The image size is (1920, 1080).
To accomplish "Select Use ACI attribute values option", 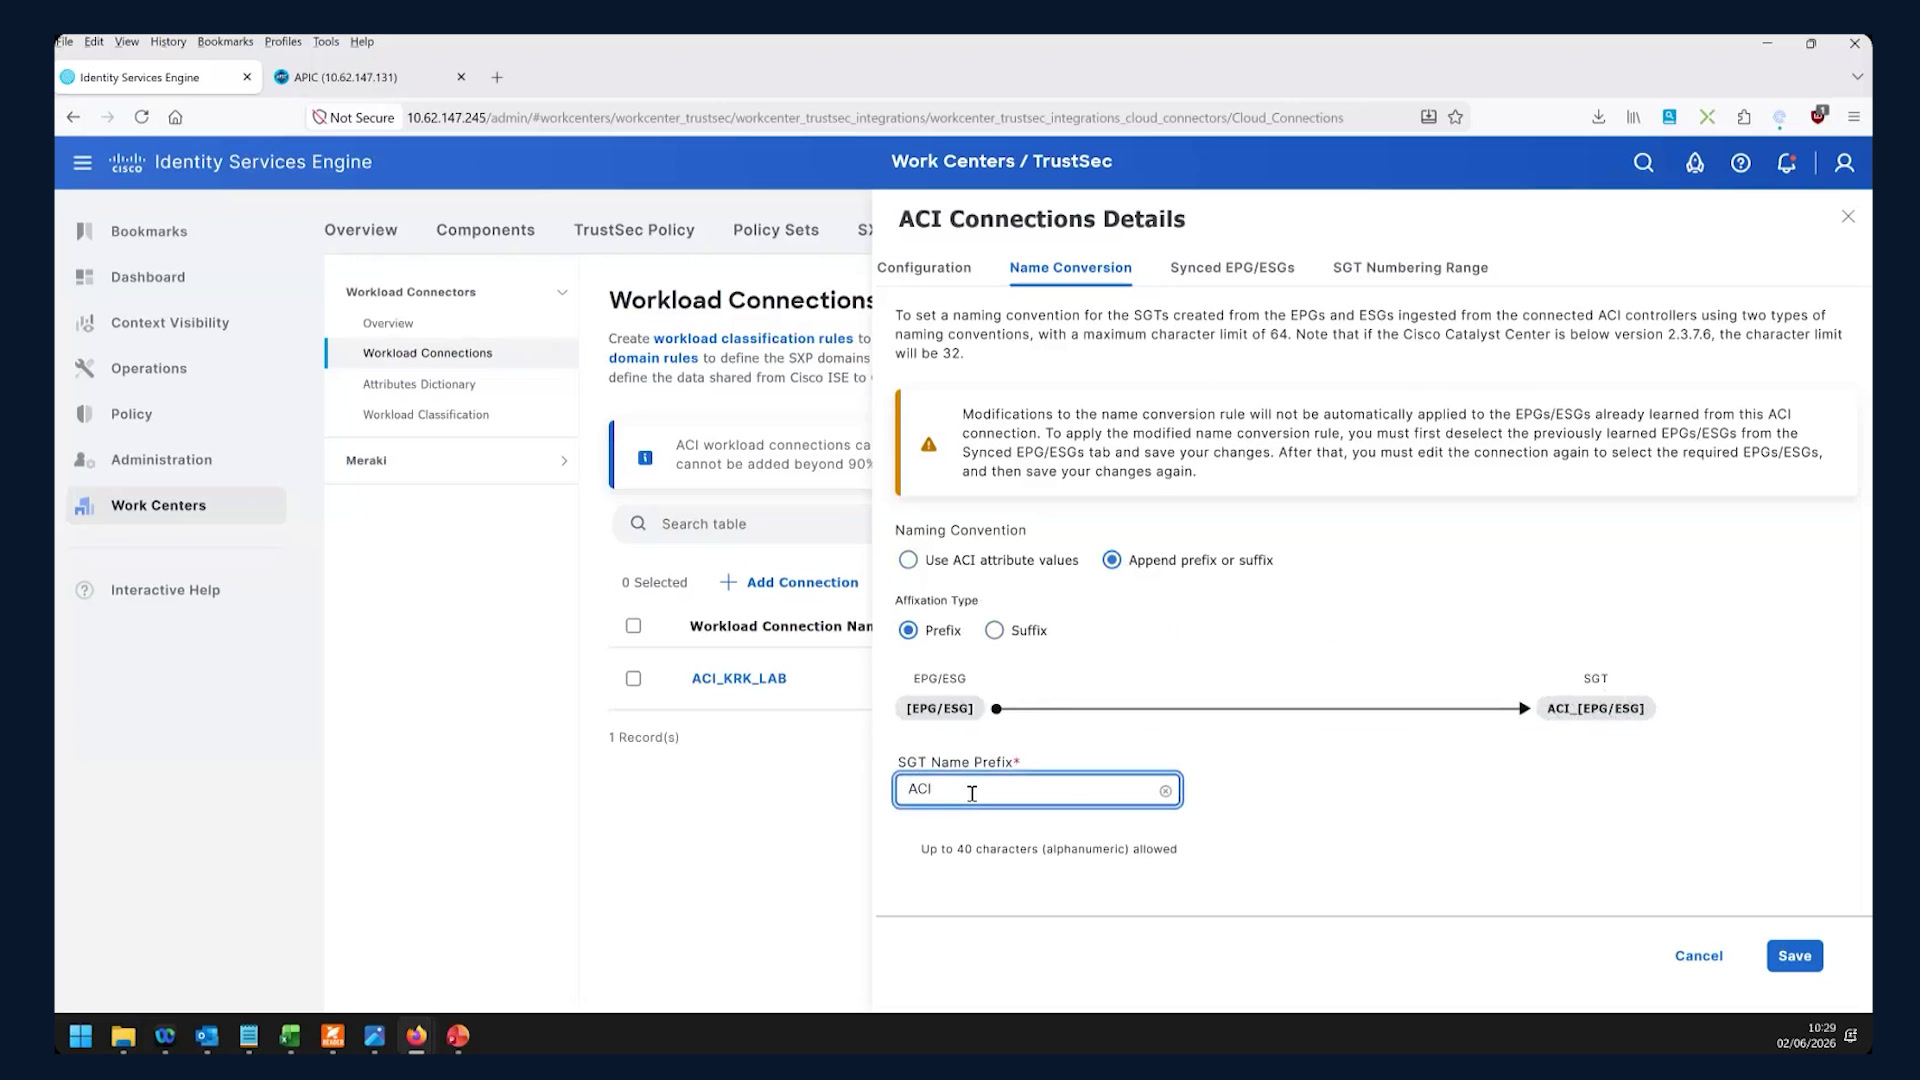I will tap(908, 560).
